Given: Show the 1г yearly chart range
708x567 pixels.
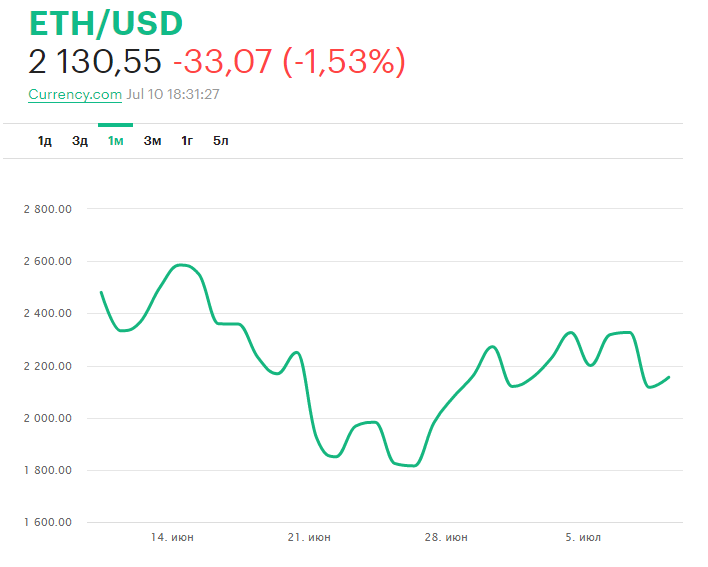Looking at the screenshot, I should [x=187, y=141].
